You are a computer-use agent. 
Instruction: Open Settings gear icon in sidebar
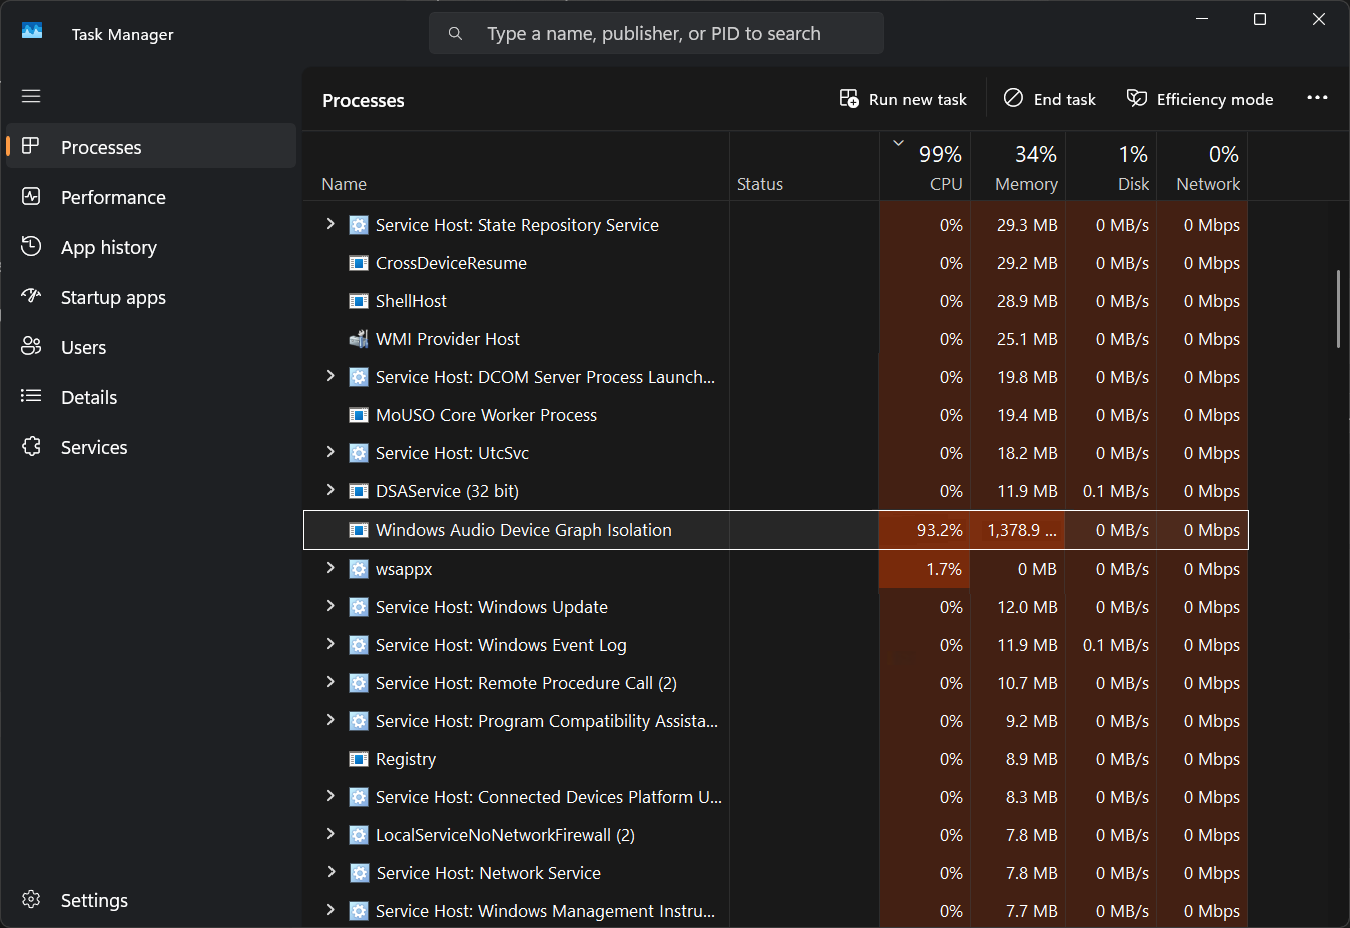click(31, 899)
